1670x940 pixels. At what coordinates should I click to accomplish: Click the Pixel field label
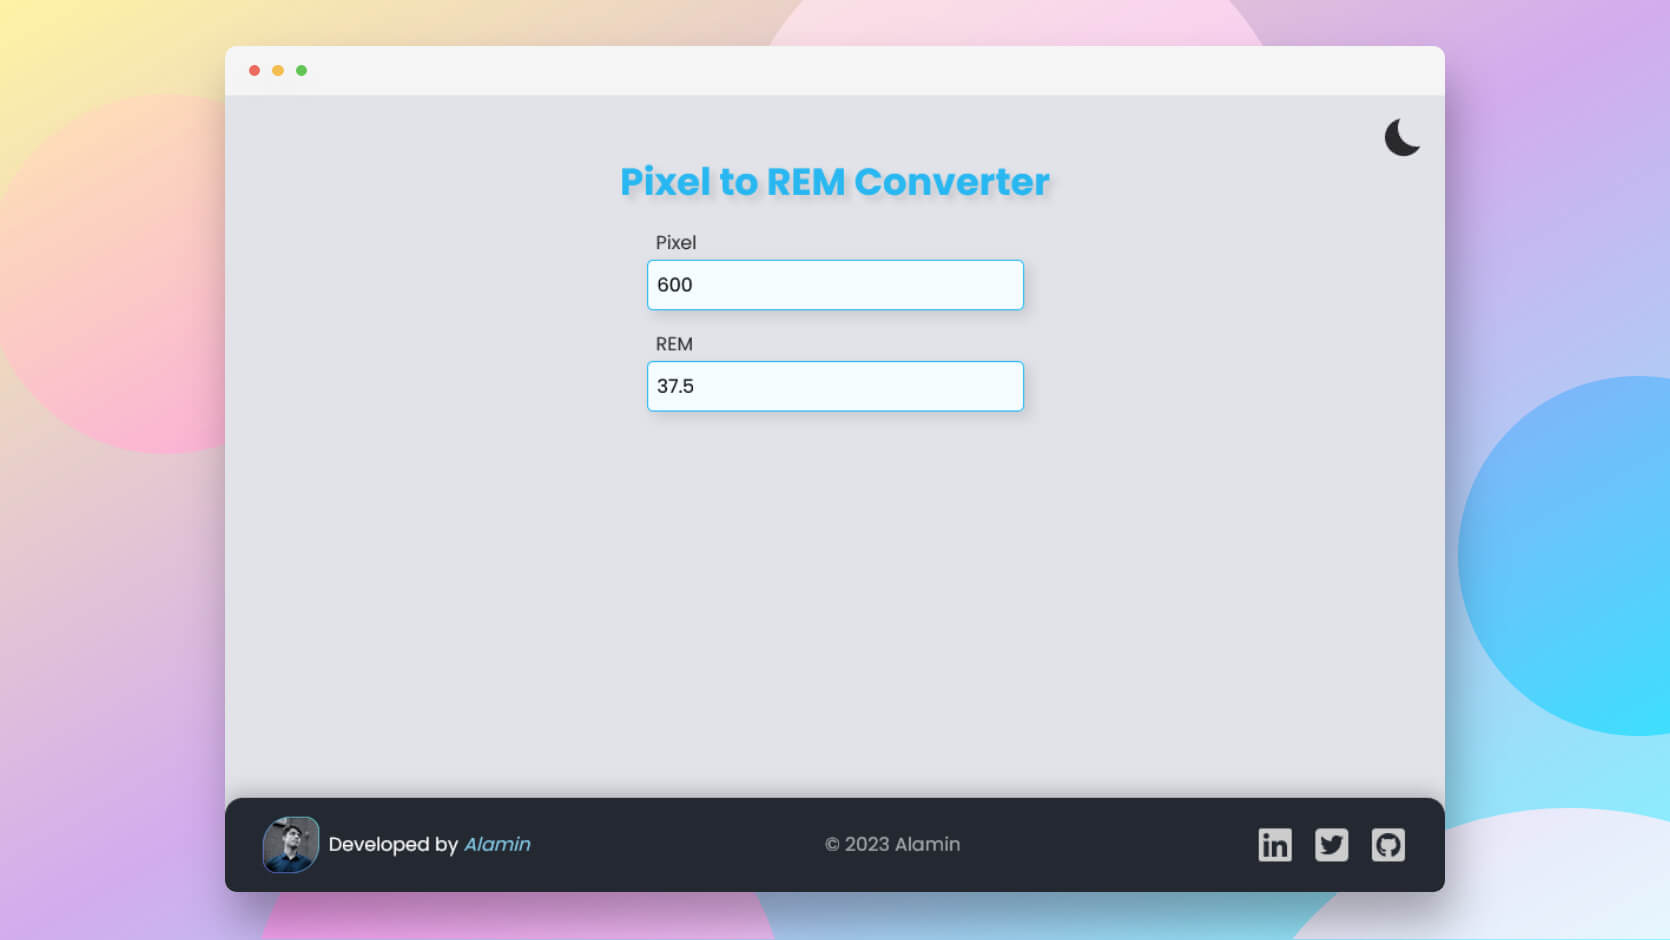(x=676, y=242)
